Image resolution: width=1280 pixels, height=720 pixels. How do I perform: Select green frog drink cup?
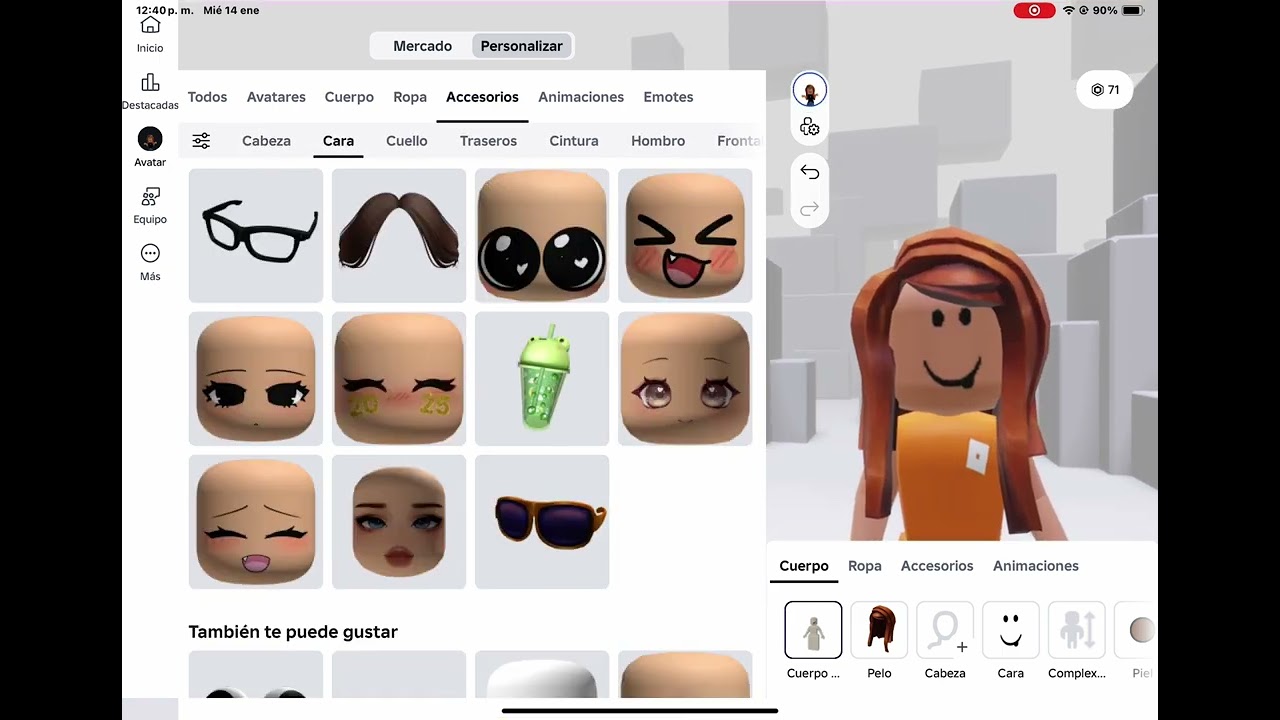pos(542,378)
